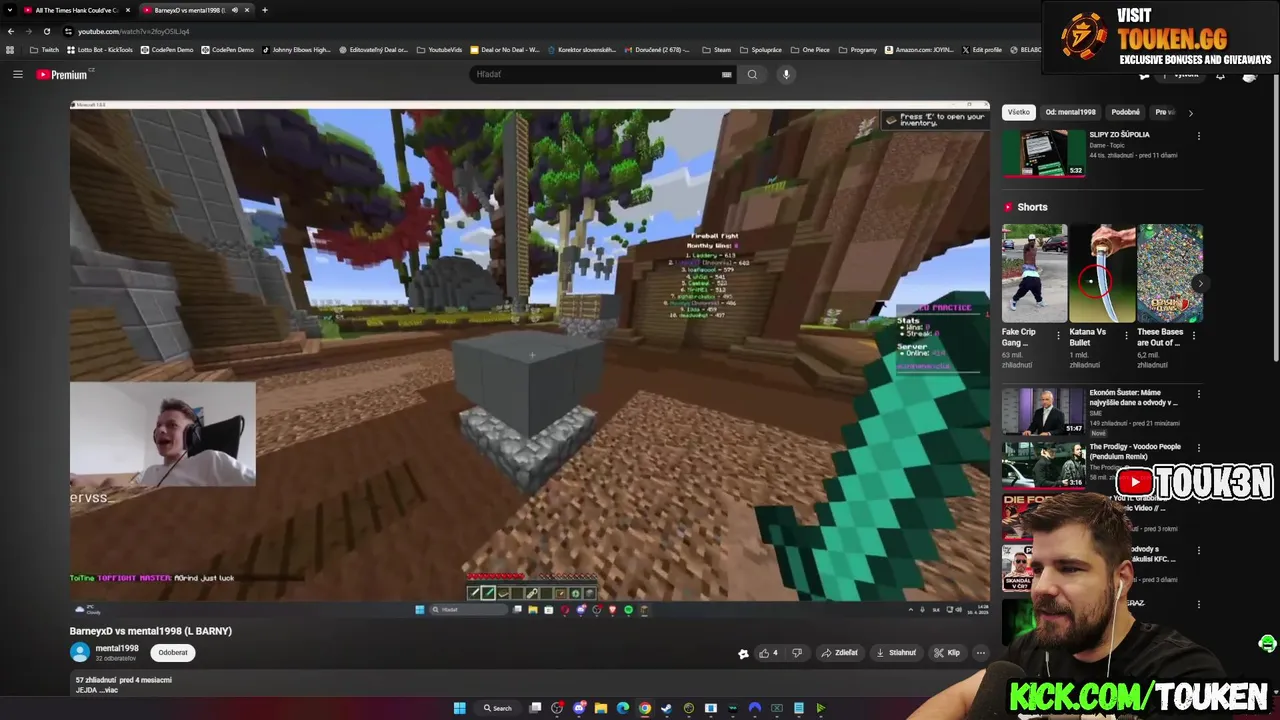Open more actions three-dot menu under the video
The height and width of the screenshot is (720, 1280).
click(x=981, y=653)
